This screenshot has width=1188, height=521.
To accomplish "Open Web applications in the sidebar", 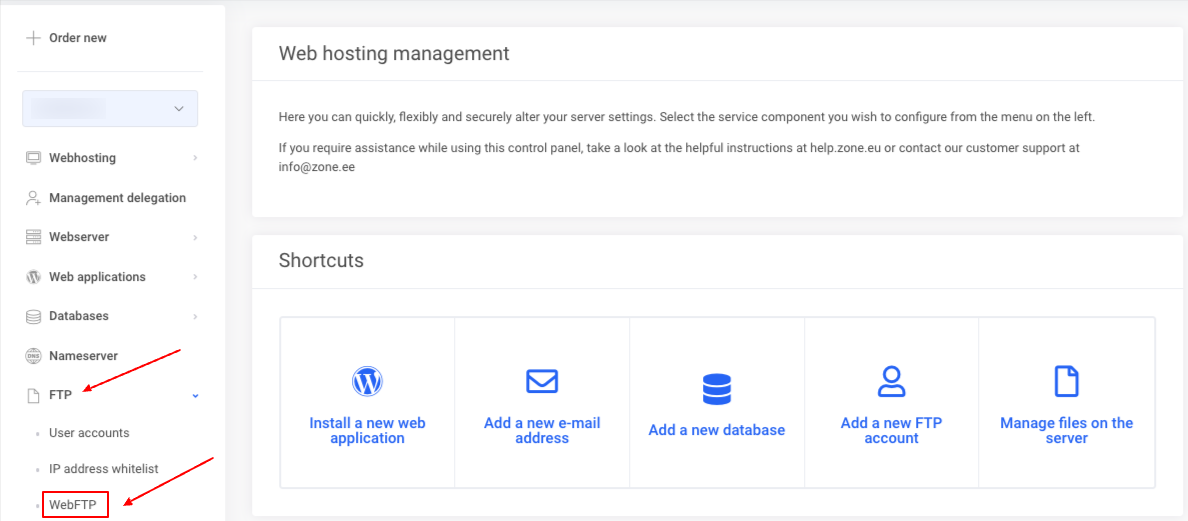I will pos(97,277).
